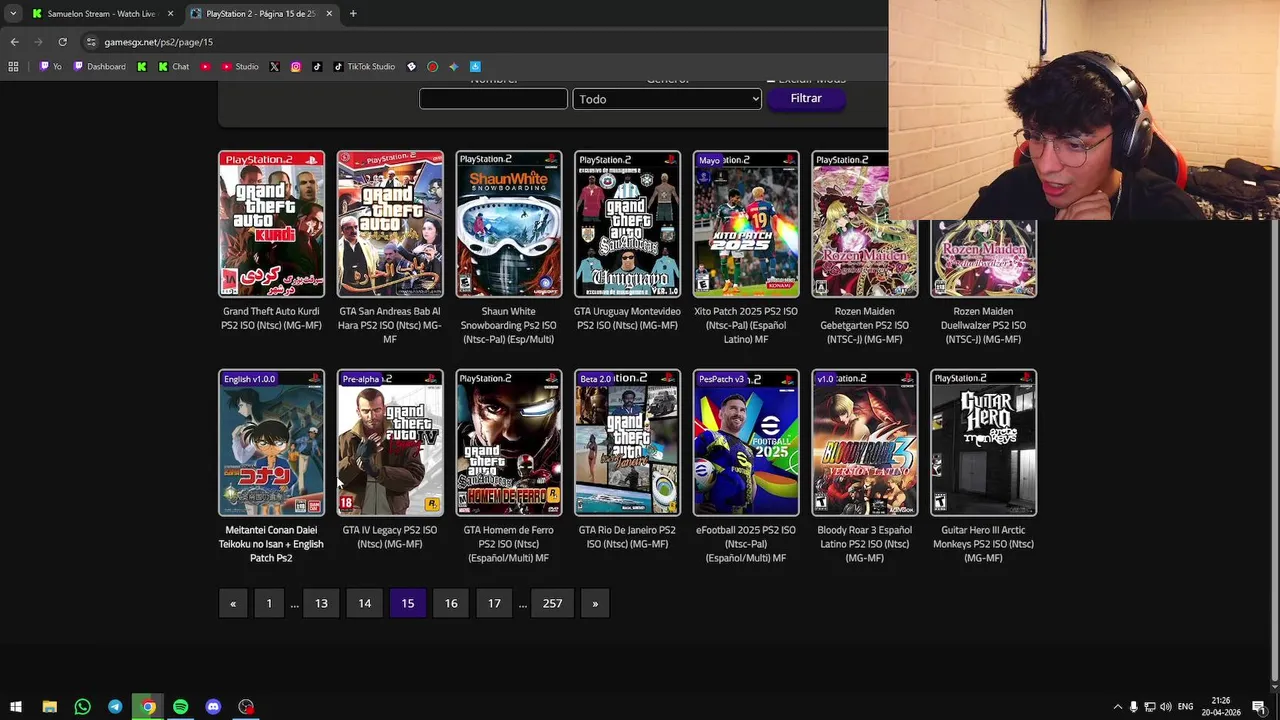This screenshot has height=720, width=1280.
Task: Click the address bar URL
Action: pos(158,42)
